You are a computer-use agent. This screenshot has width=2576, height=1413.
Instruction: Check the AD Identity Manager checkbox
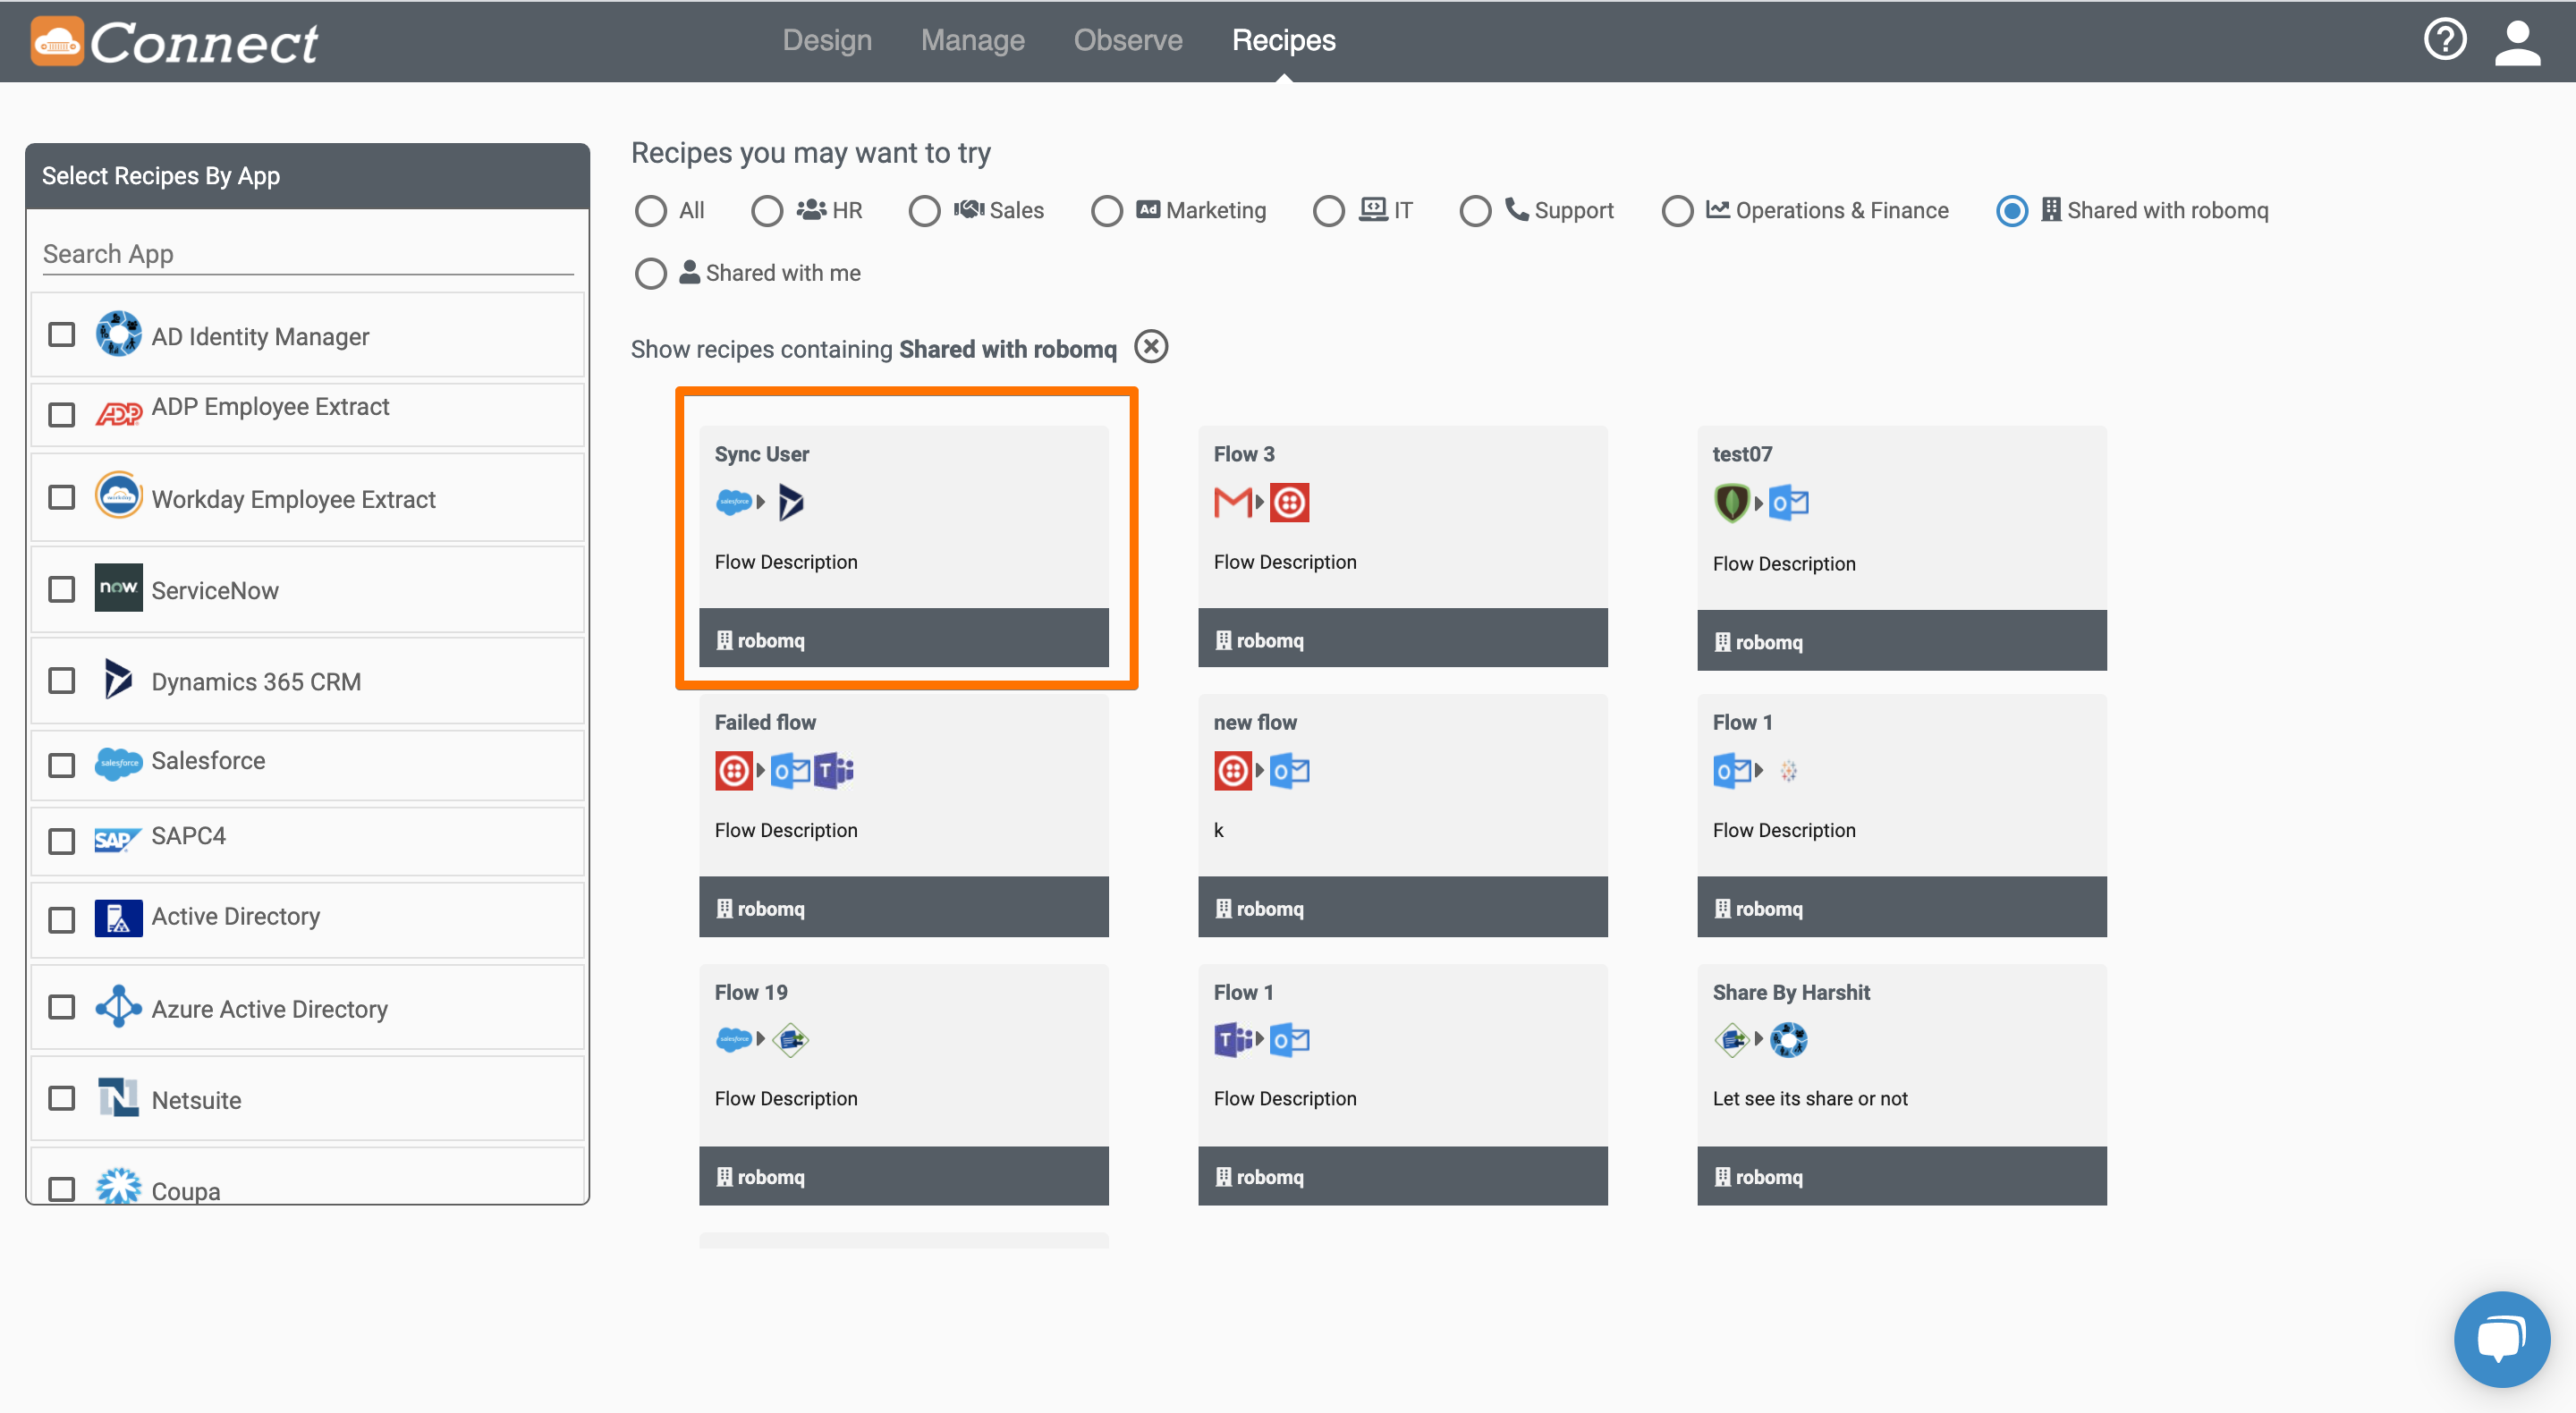(x=62, y=334)
